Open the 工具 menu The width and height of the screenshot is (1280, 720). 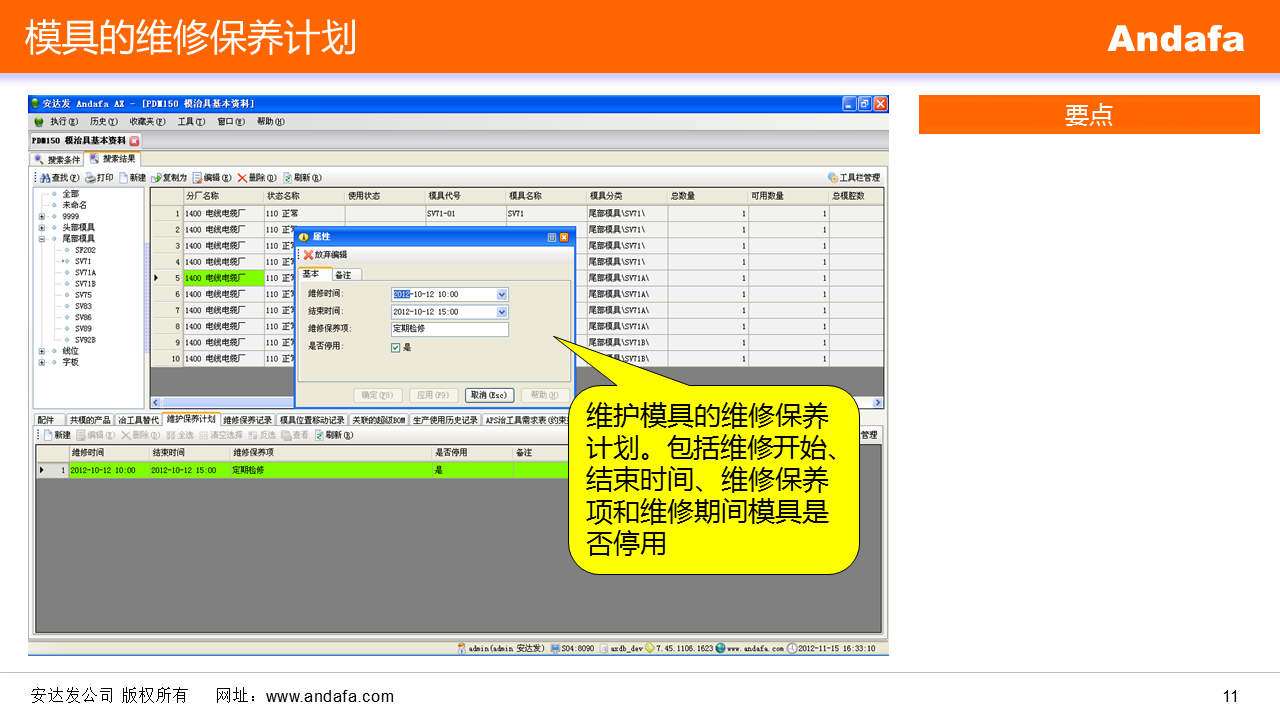click(190, 122)
